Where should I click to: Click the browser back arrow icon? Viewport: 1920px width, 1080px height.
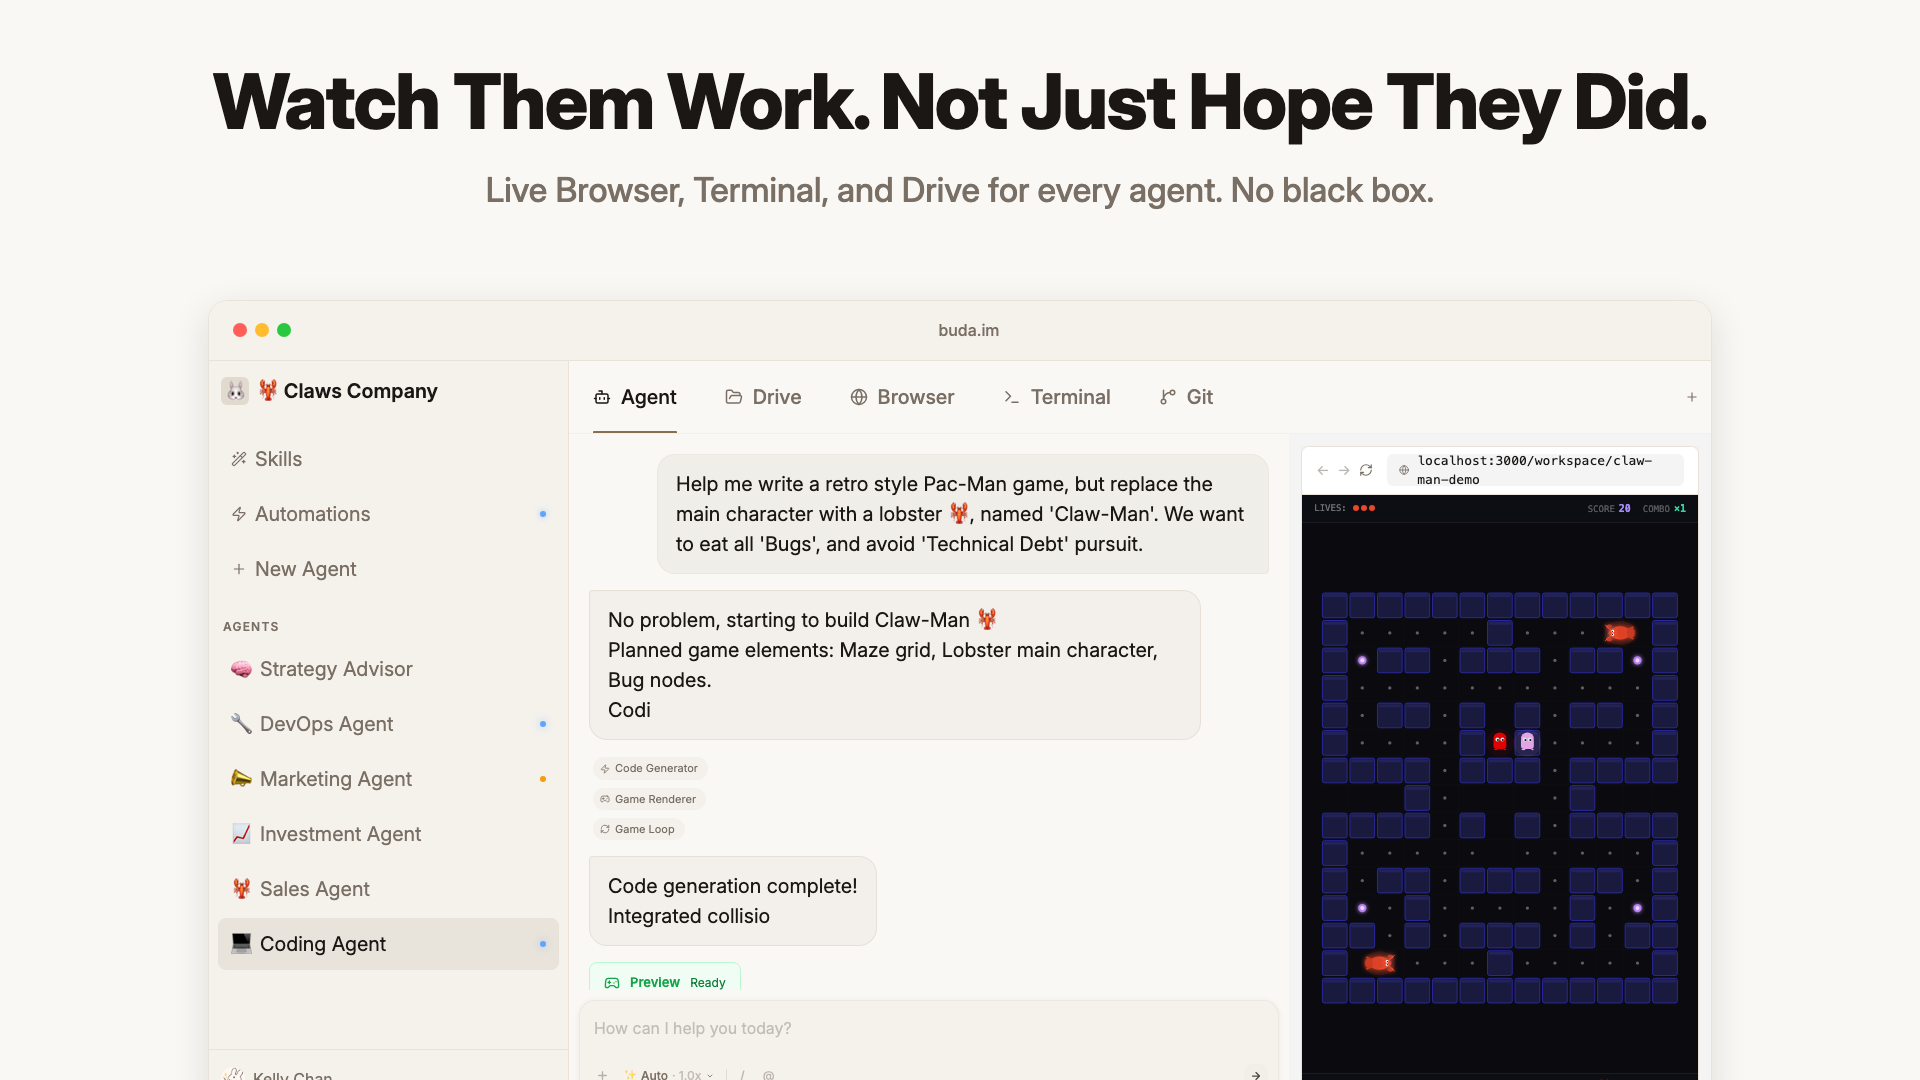[1322, 470]
